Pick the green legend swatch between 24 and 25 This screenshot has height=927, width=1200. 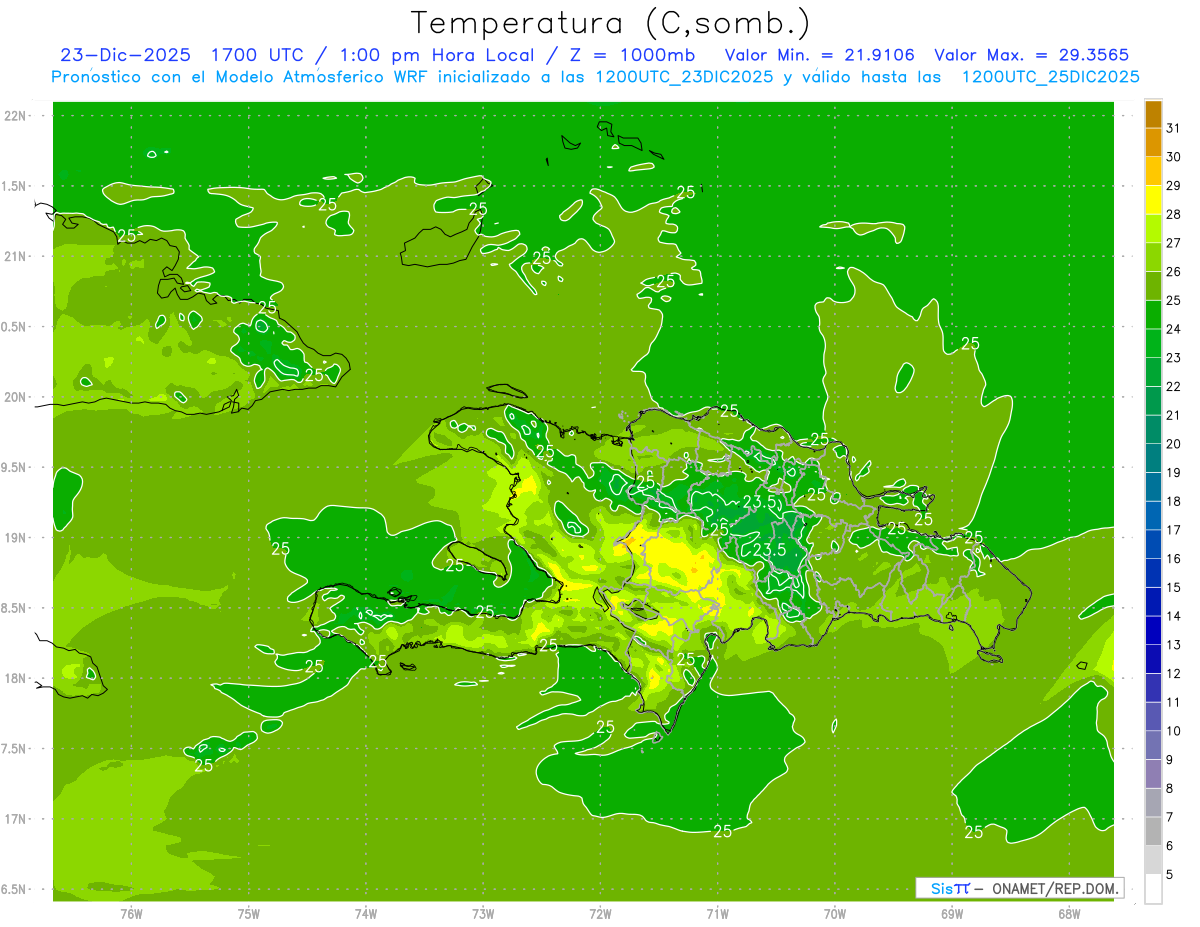(x=1153, y=314)
